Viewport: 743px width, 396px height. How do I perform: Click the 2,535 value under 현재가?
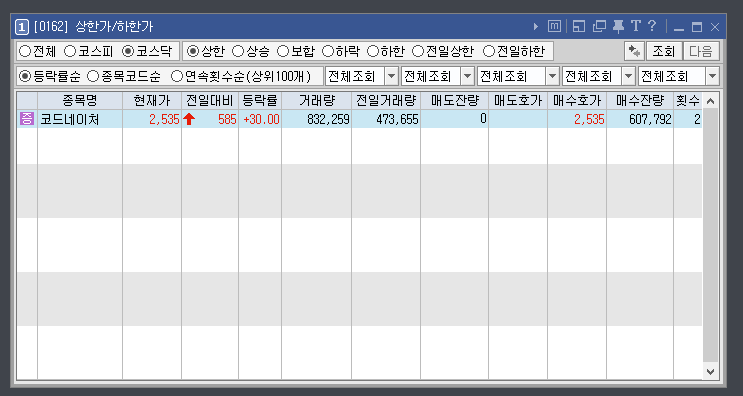[x=164, y=119]
